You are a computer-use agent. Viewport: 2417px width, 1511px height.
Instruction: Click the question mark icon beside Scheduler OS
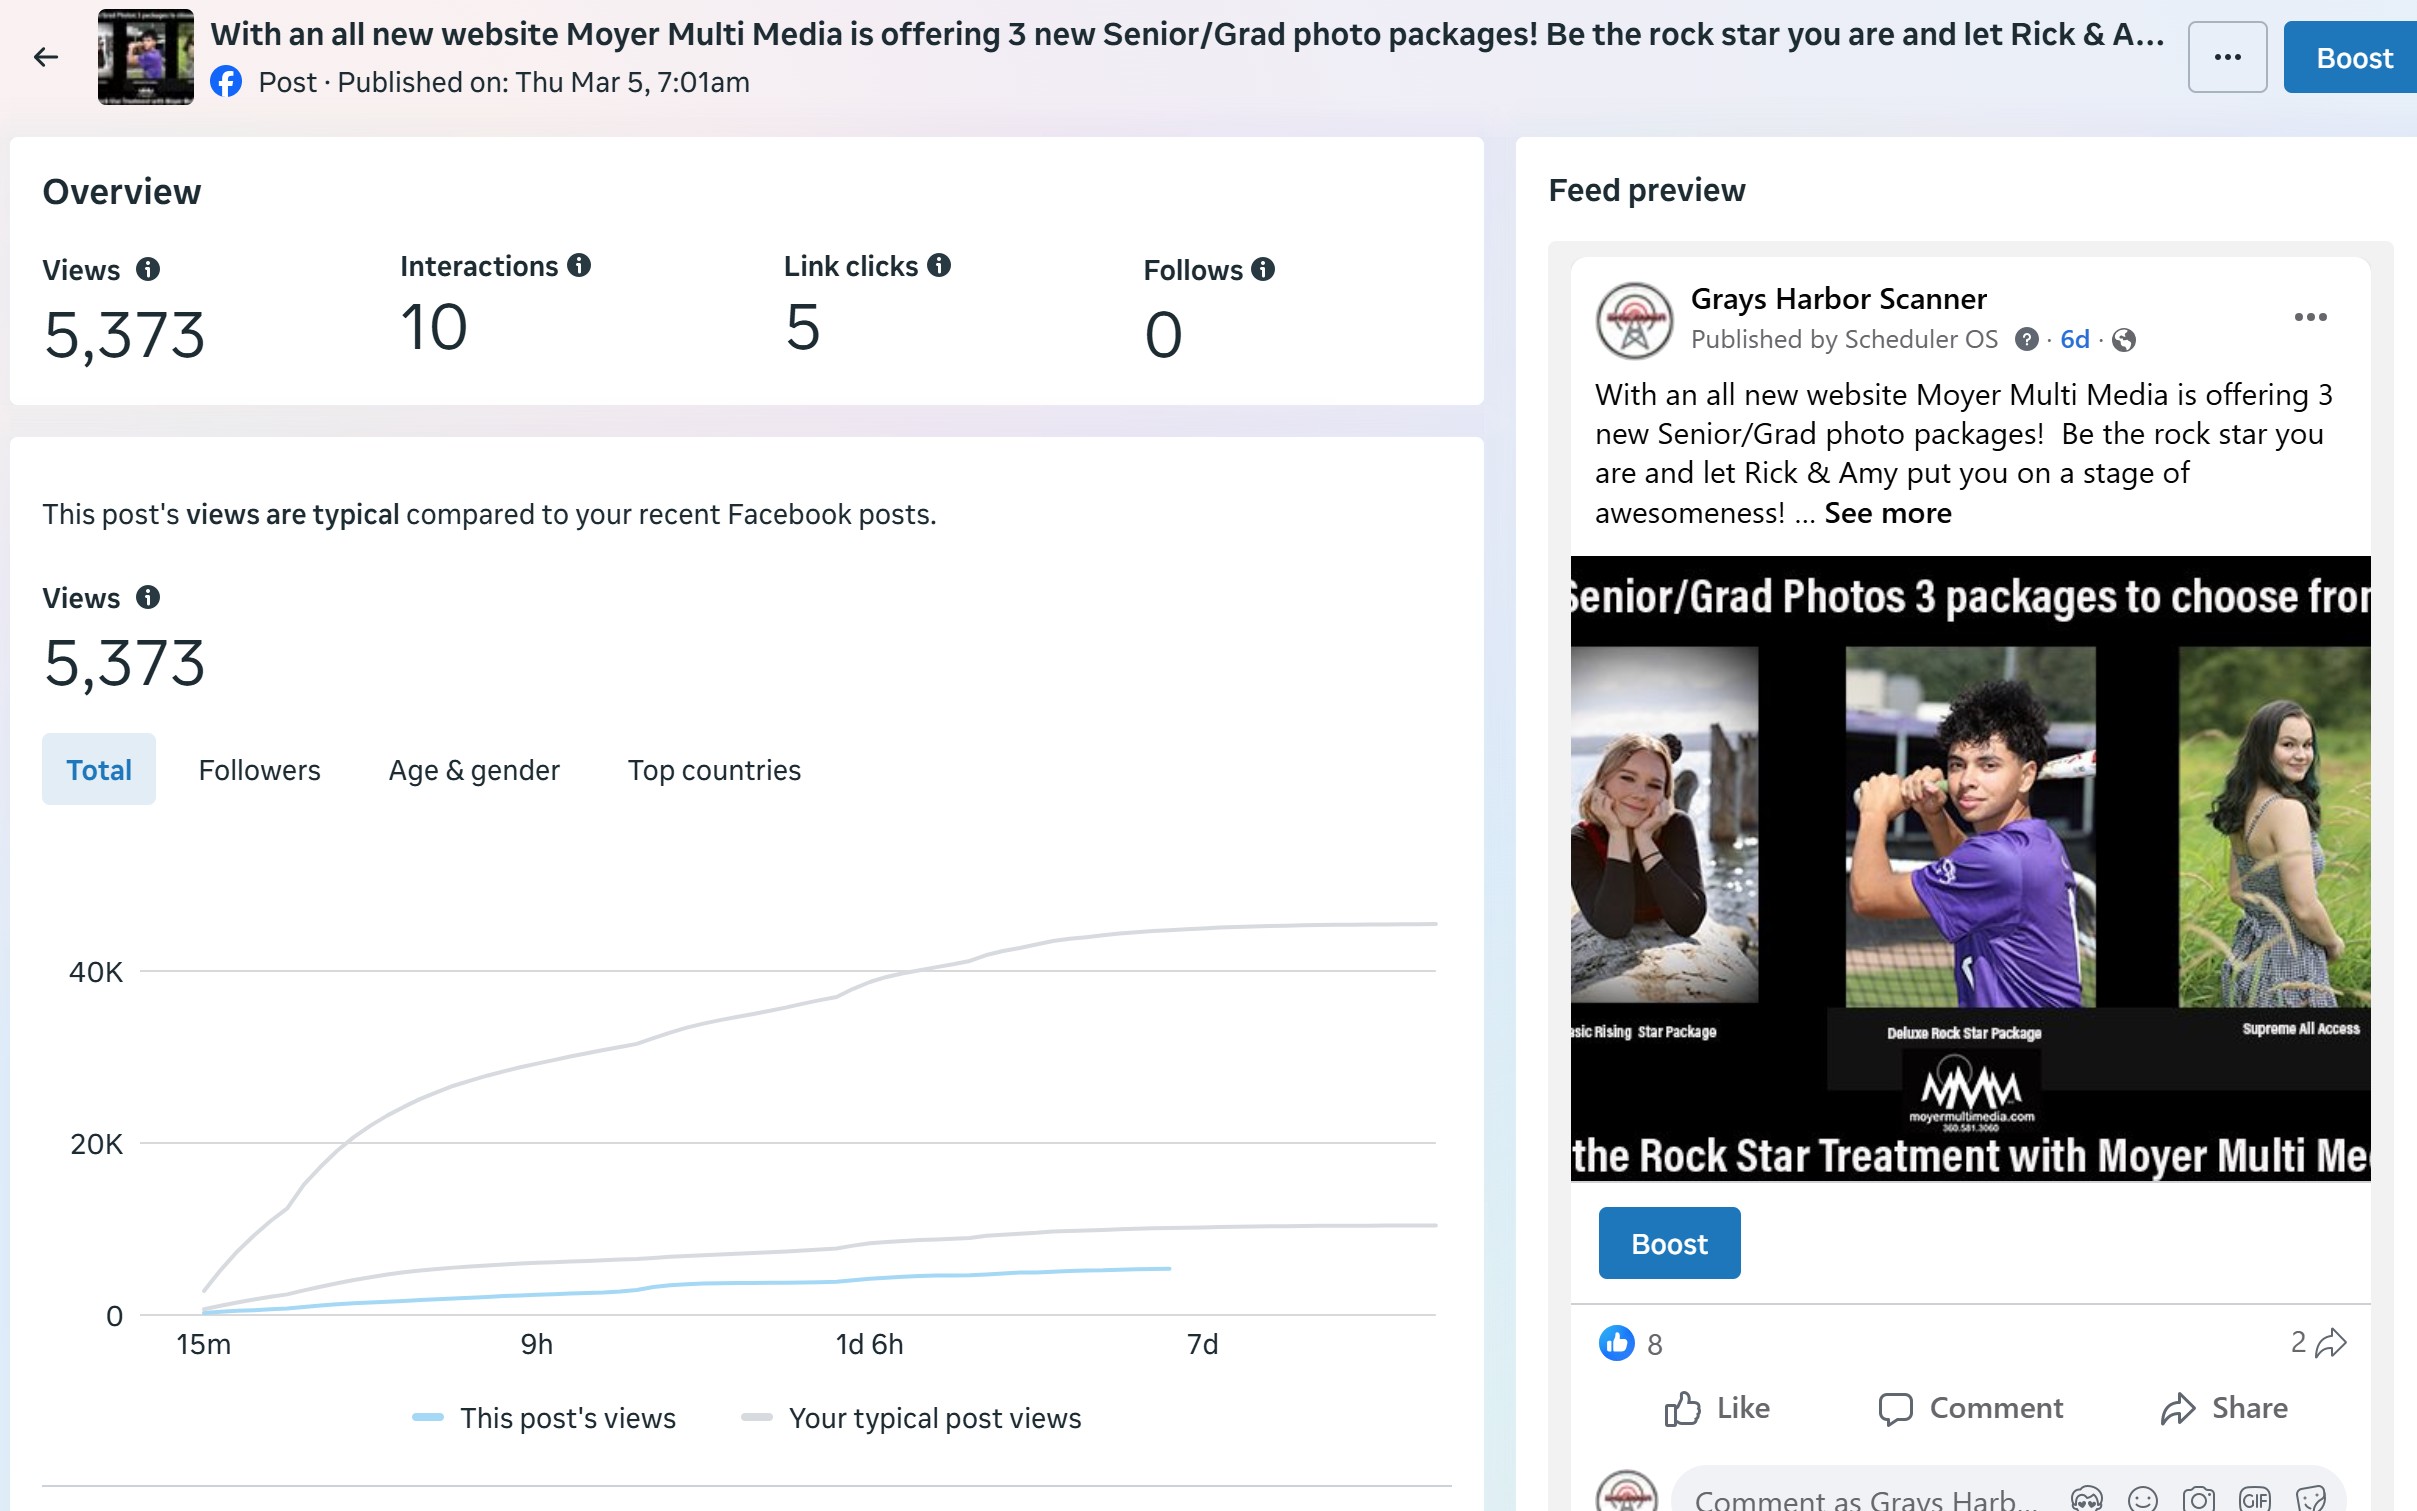click(2026, 340)
